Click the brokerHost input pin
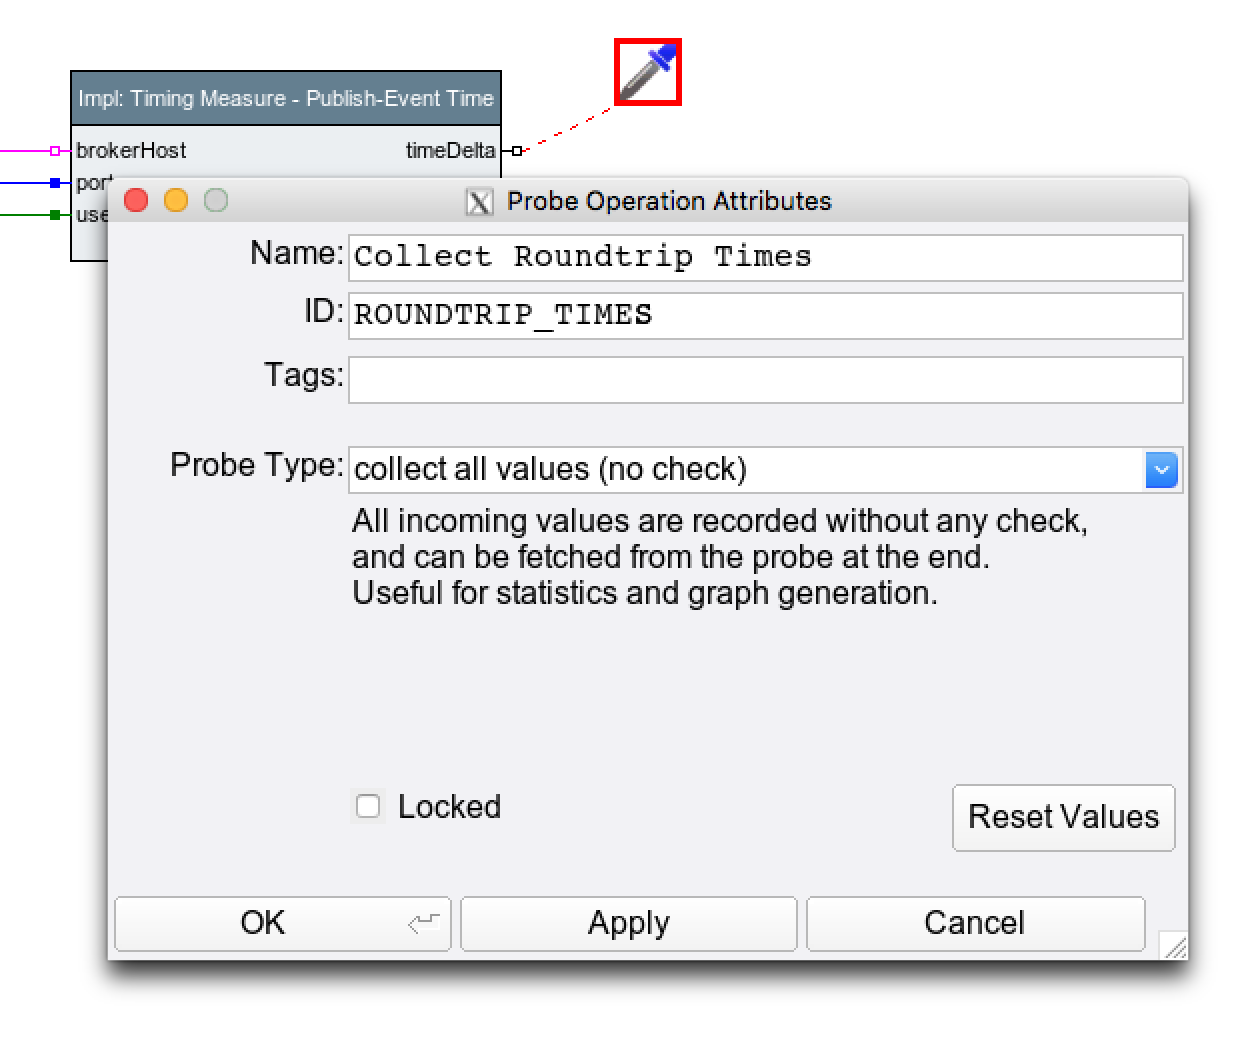This screenshot has width=1250, height=1038. (55, 151)
